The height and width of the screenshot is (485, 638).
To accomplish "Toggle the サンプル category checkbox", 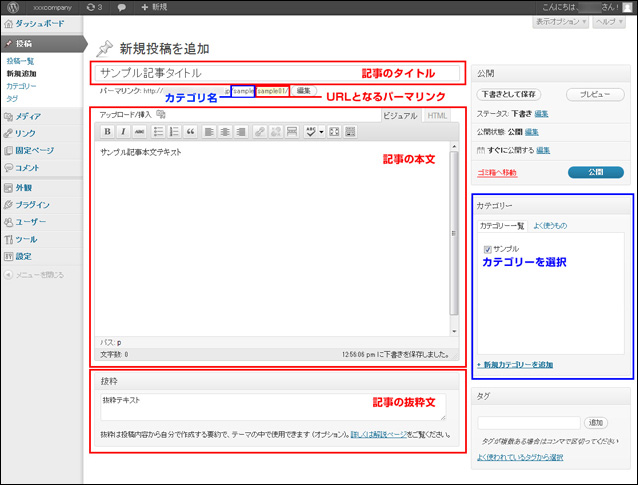I will (x=487, y=248).
